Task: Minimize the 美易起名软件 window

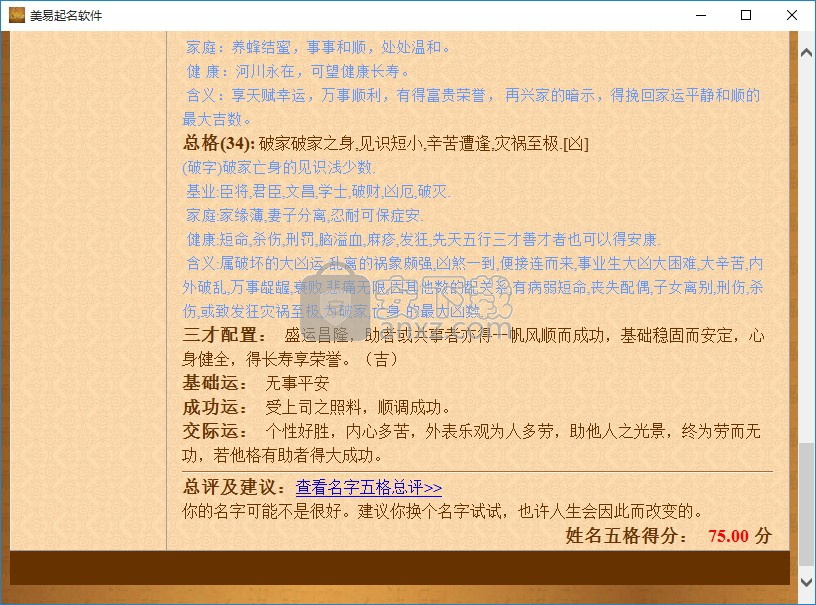Action: 701,15
